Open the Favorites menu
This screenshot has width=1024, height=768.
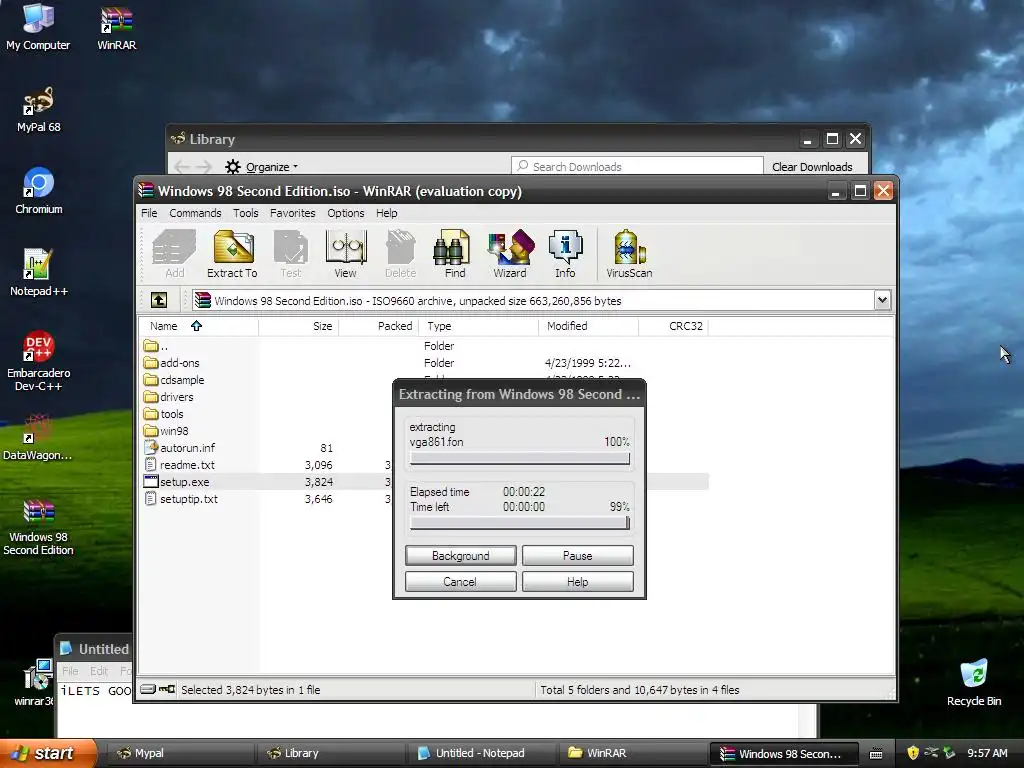[293, 213]
